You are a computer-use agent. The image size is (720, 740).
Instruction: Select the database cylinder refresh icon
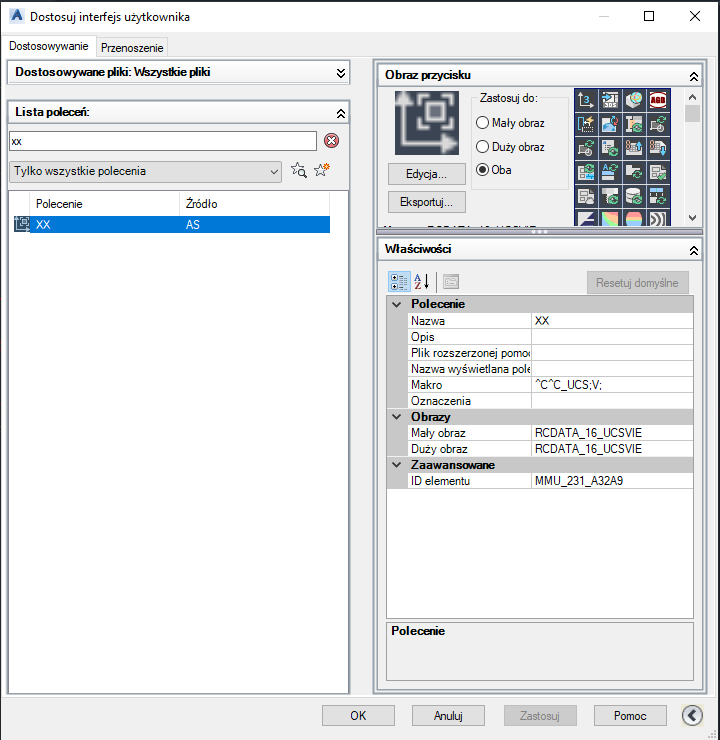[634, 196]
